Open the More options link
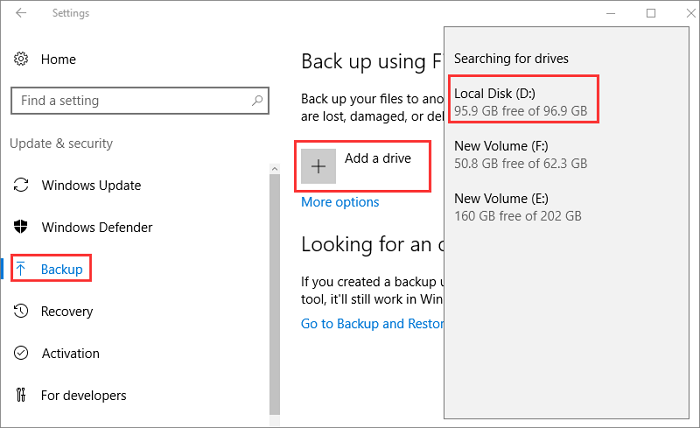The image size is (700, 428). [x=340, y=202]
